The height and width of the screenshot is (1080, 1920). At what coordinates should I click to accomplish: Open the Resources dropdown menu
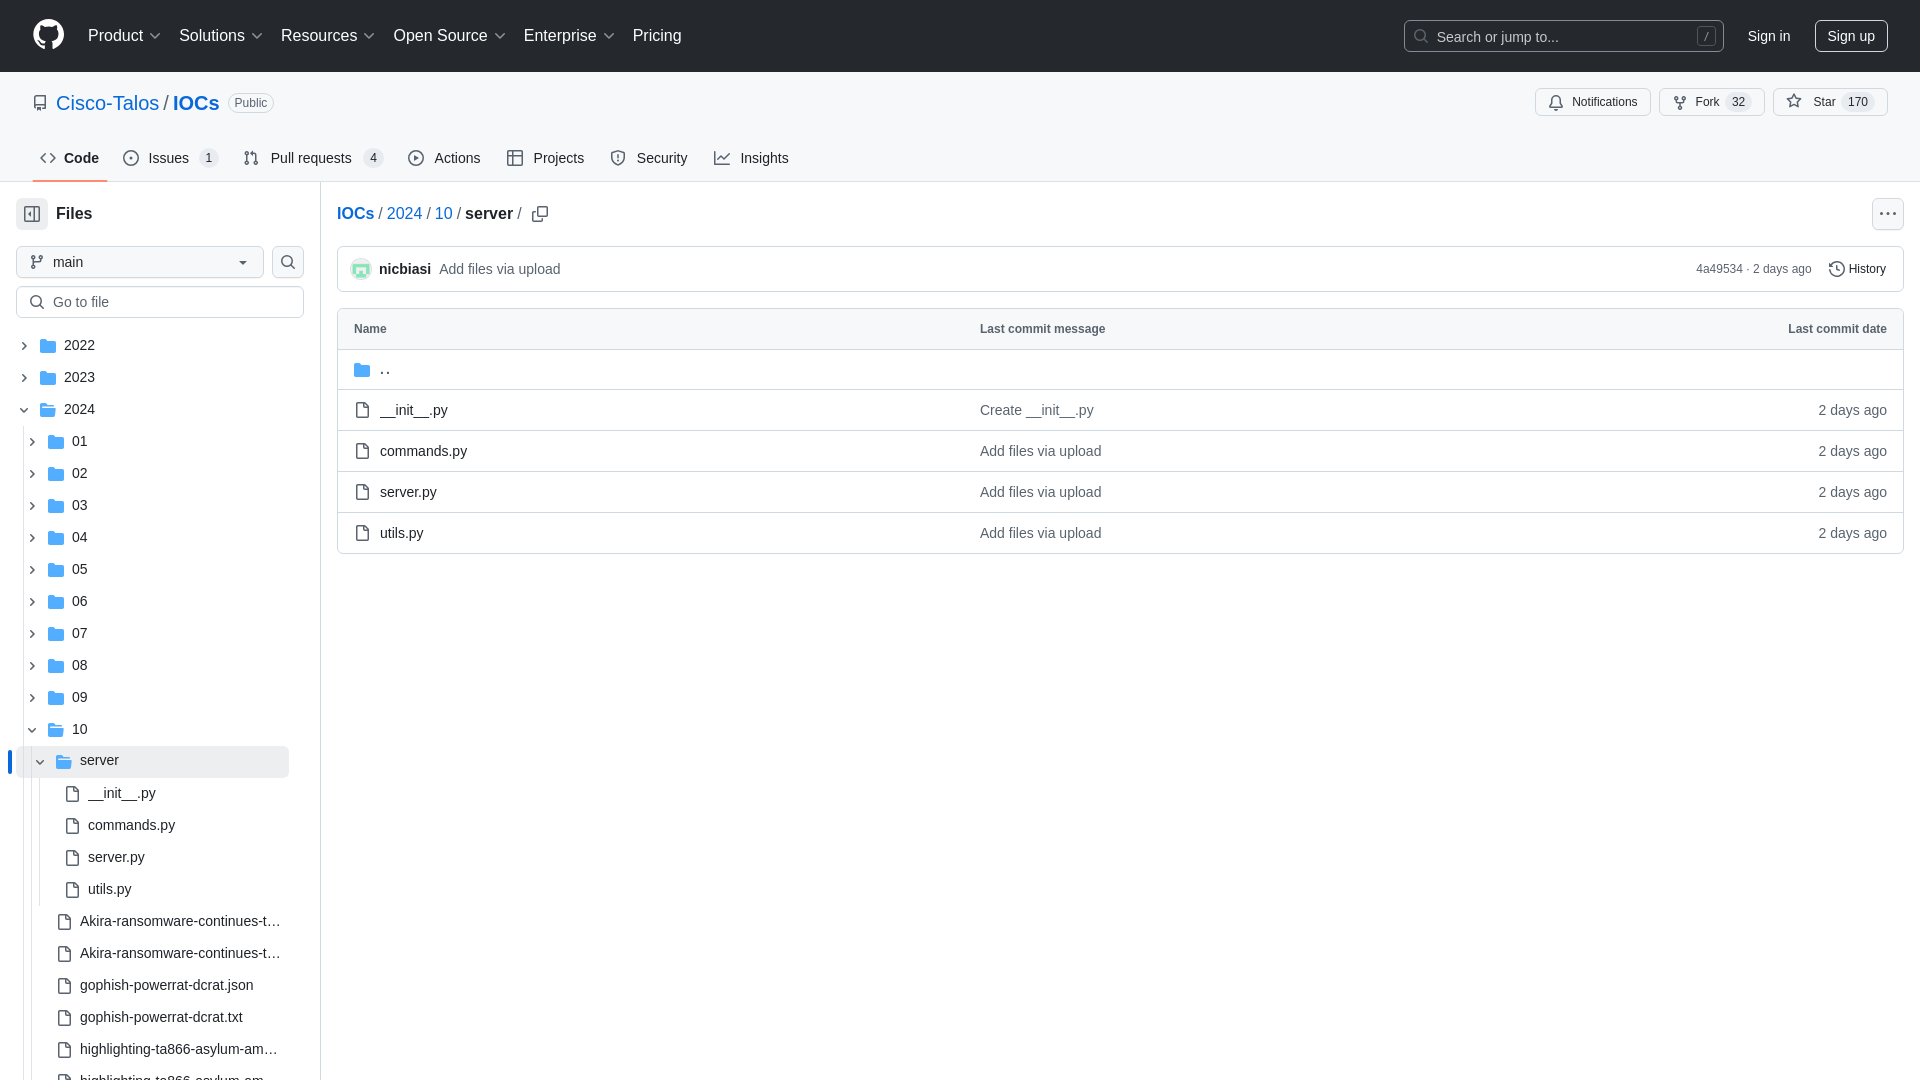327,36
